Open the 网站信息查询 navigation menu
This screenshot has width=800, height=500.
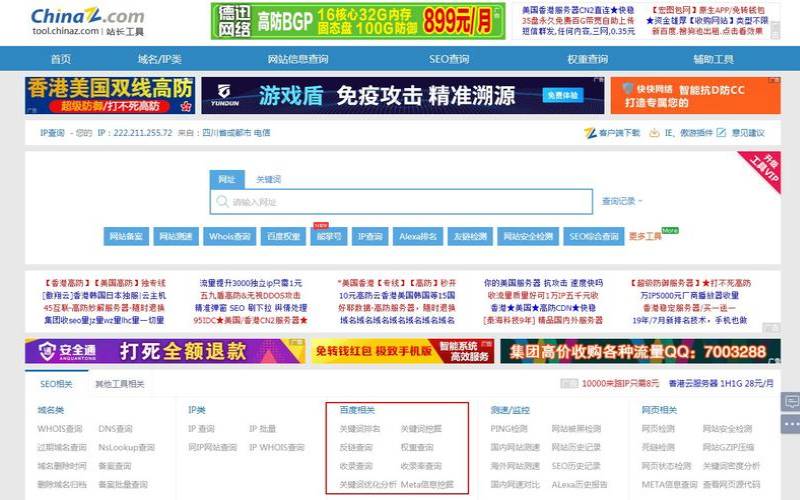point(298,59)
